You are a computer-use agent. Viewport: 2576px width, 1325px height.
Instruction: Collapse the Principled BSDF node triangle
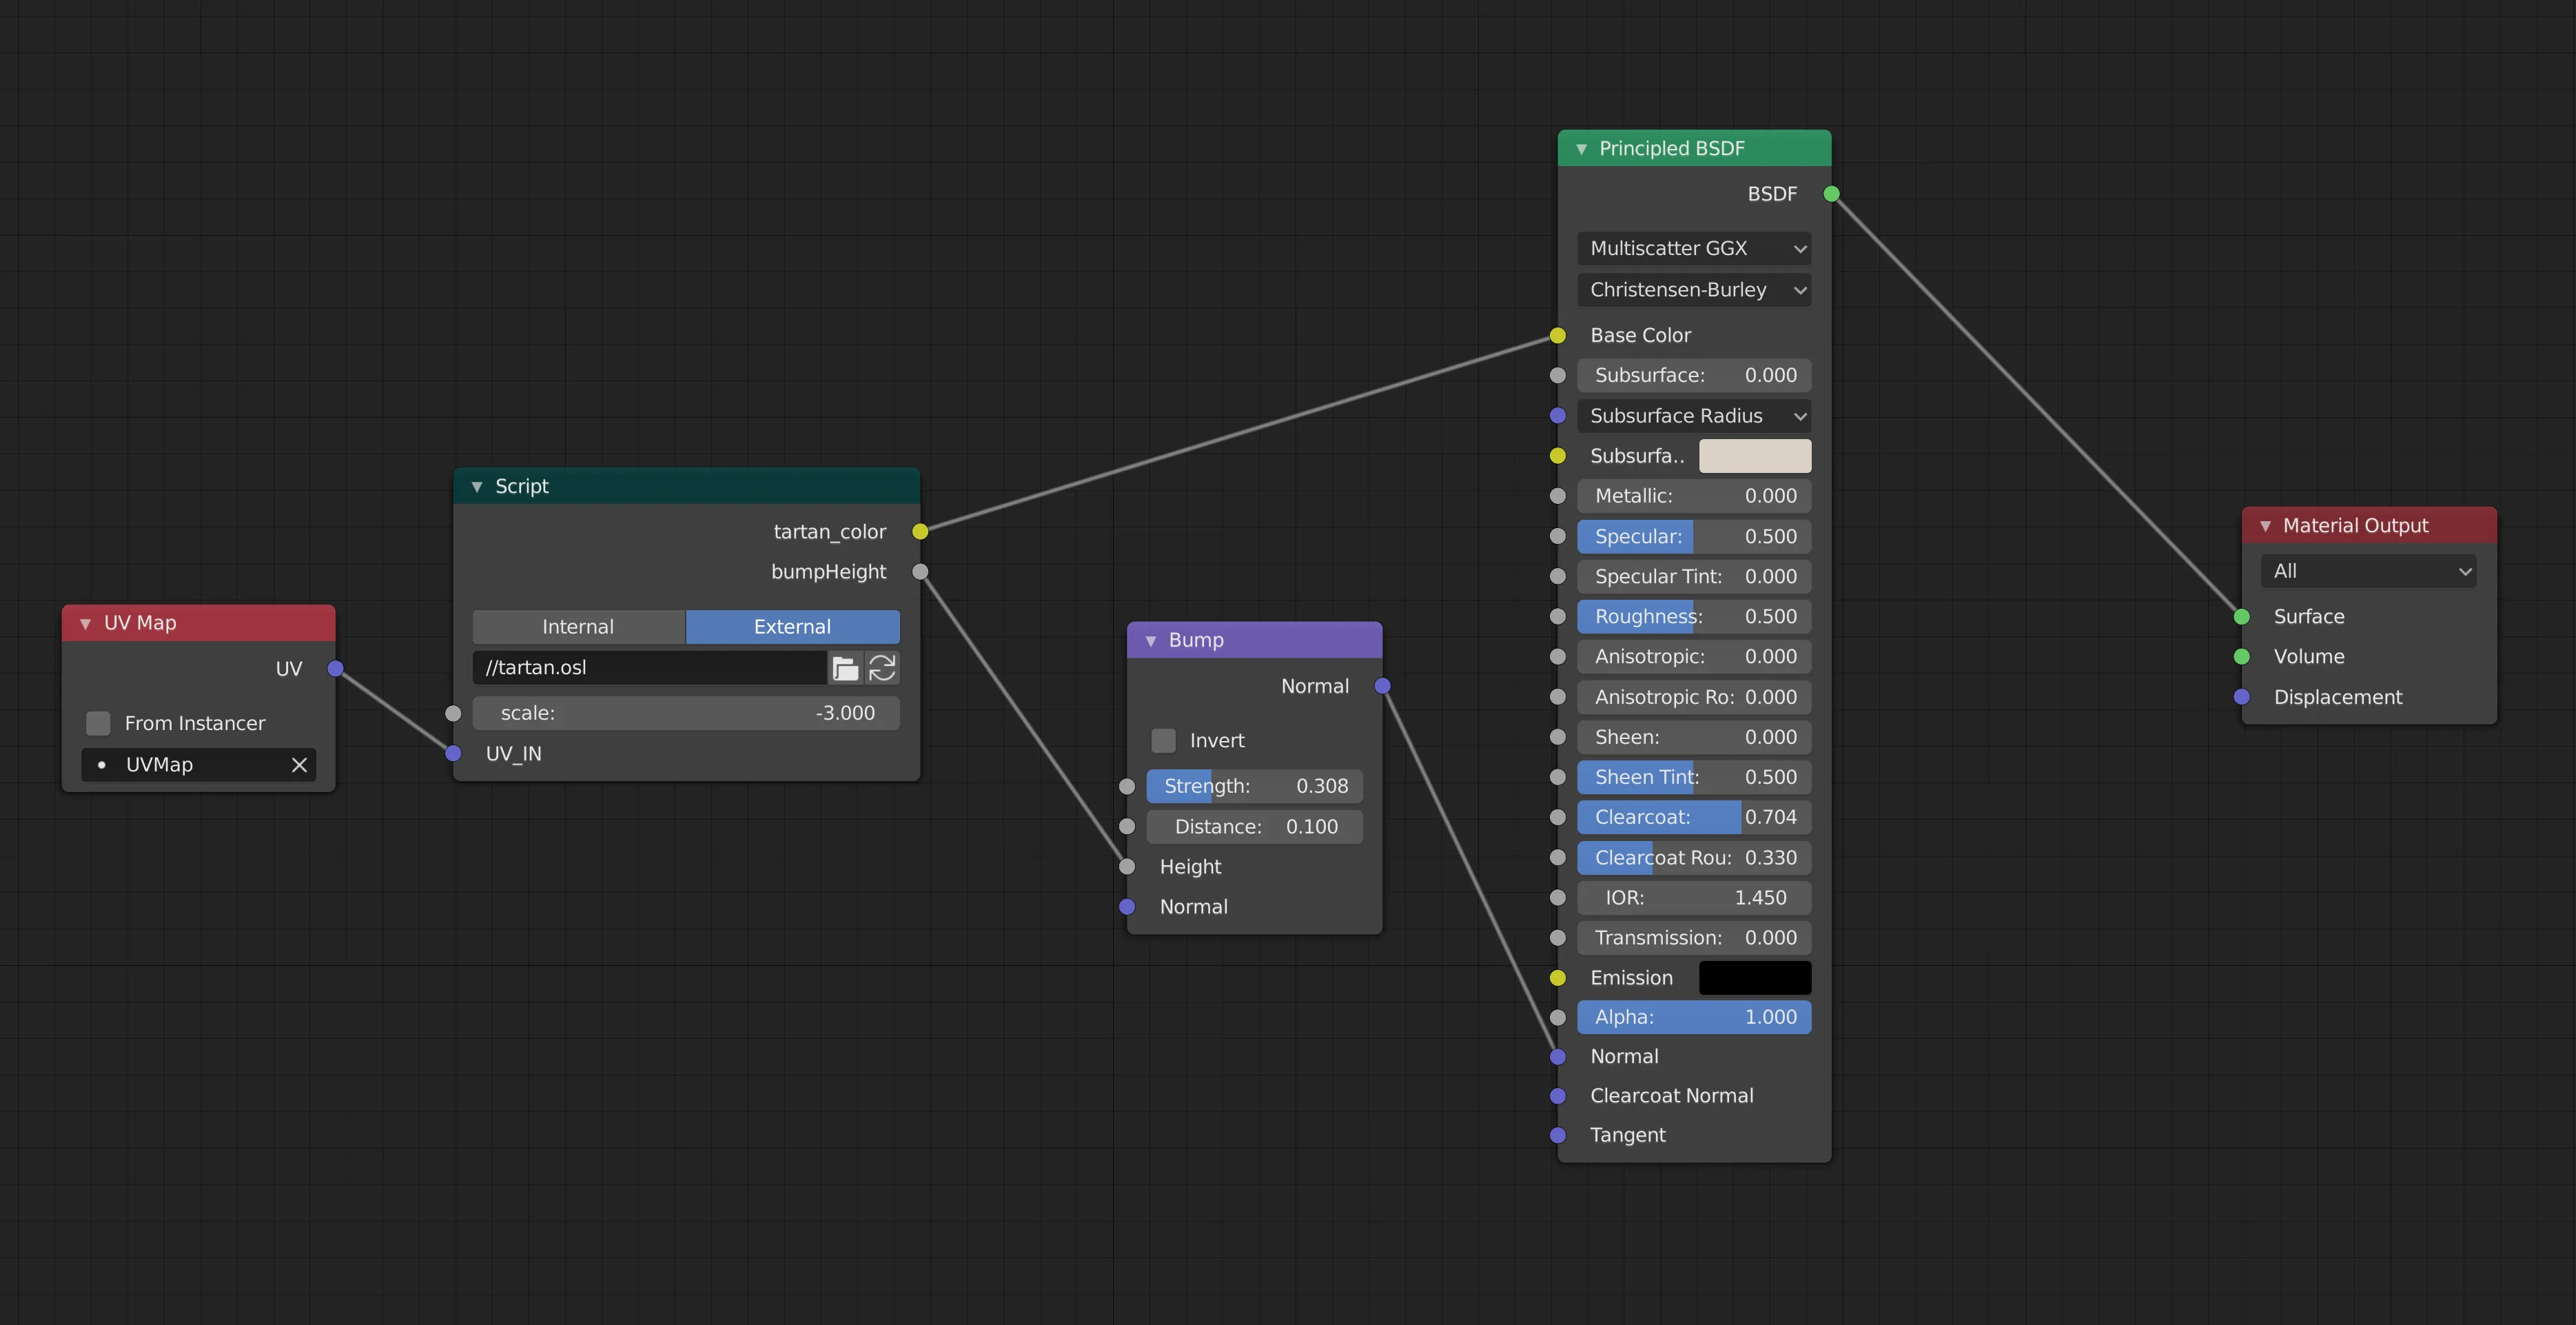coord(1581,149)
